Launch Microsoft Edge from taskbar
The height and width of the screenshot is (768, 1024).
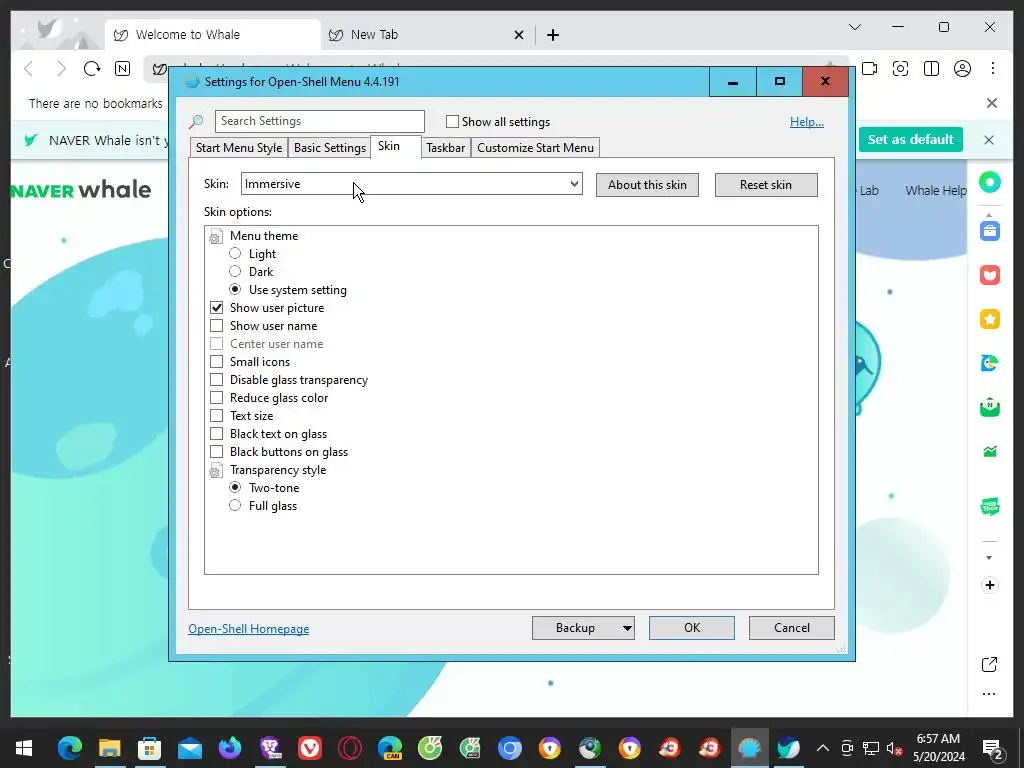tap(70, 748)
